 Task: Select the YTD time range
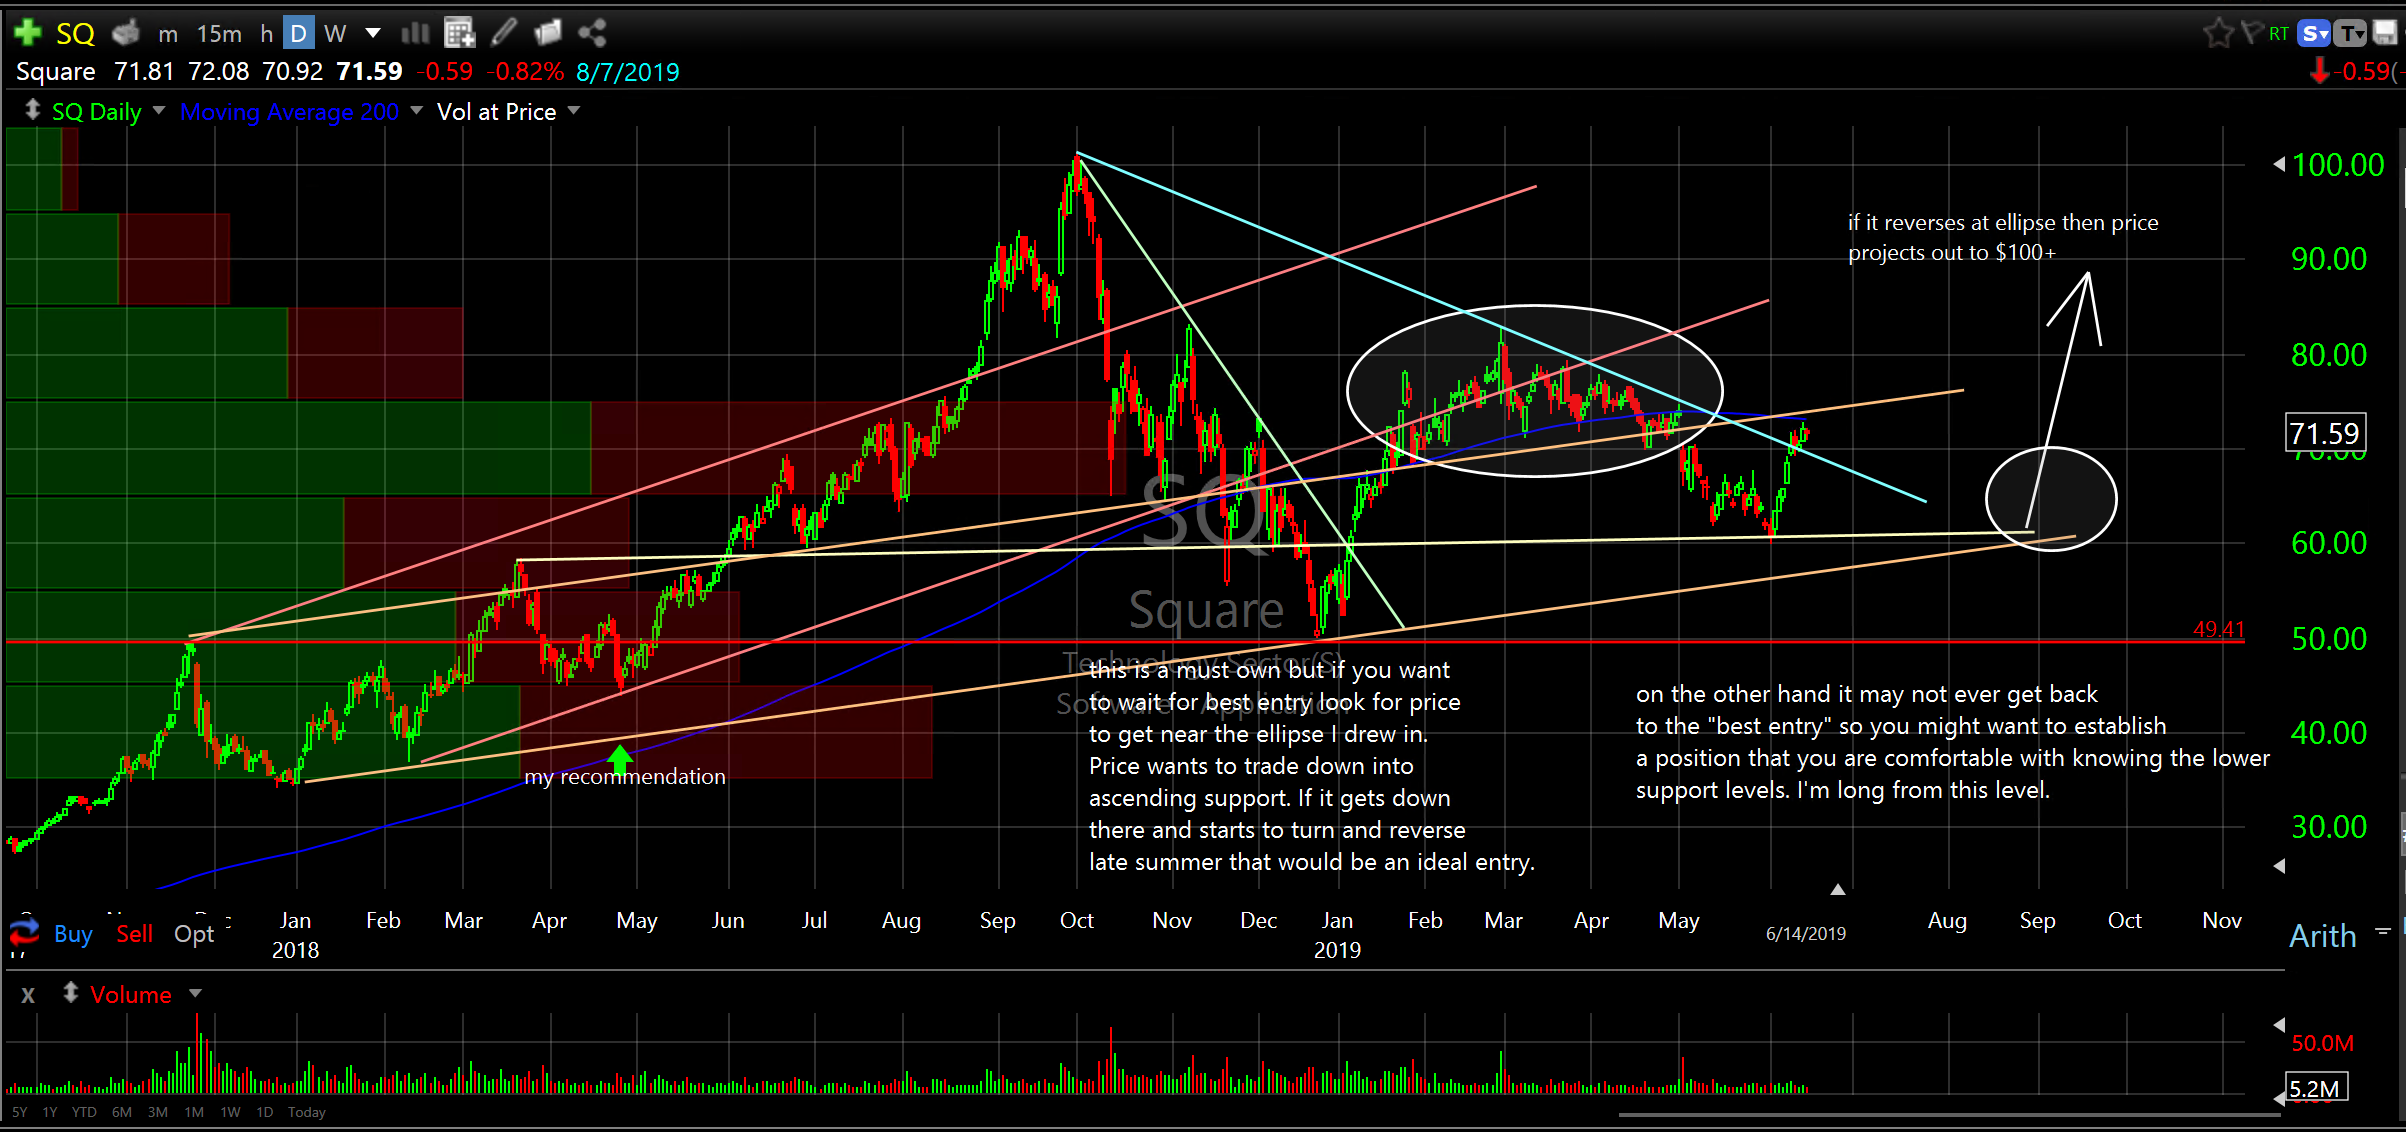tap(84, 1112)
